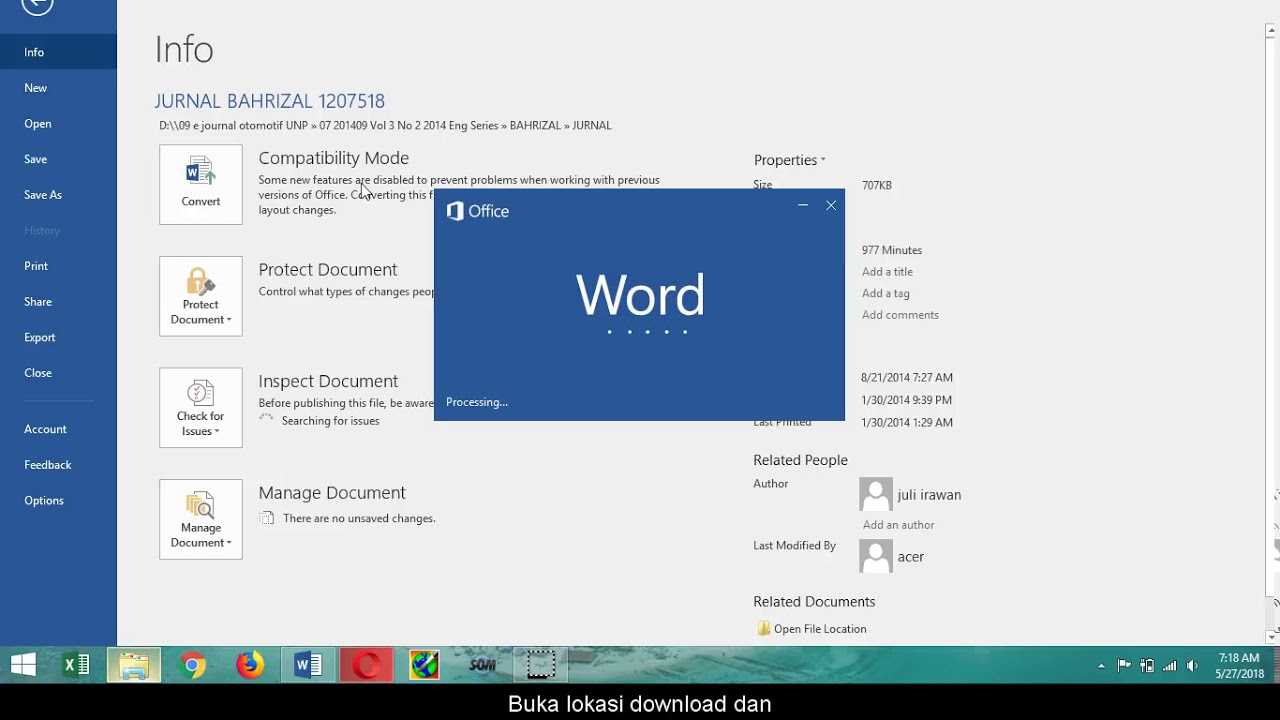Click the scrollbar up arrow
The image size is (1280, 720).
[x=1271, y=31]
